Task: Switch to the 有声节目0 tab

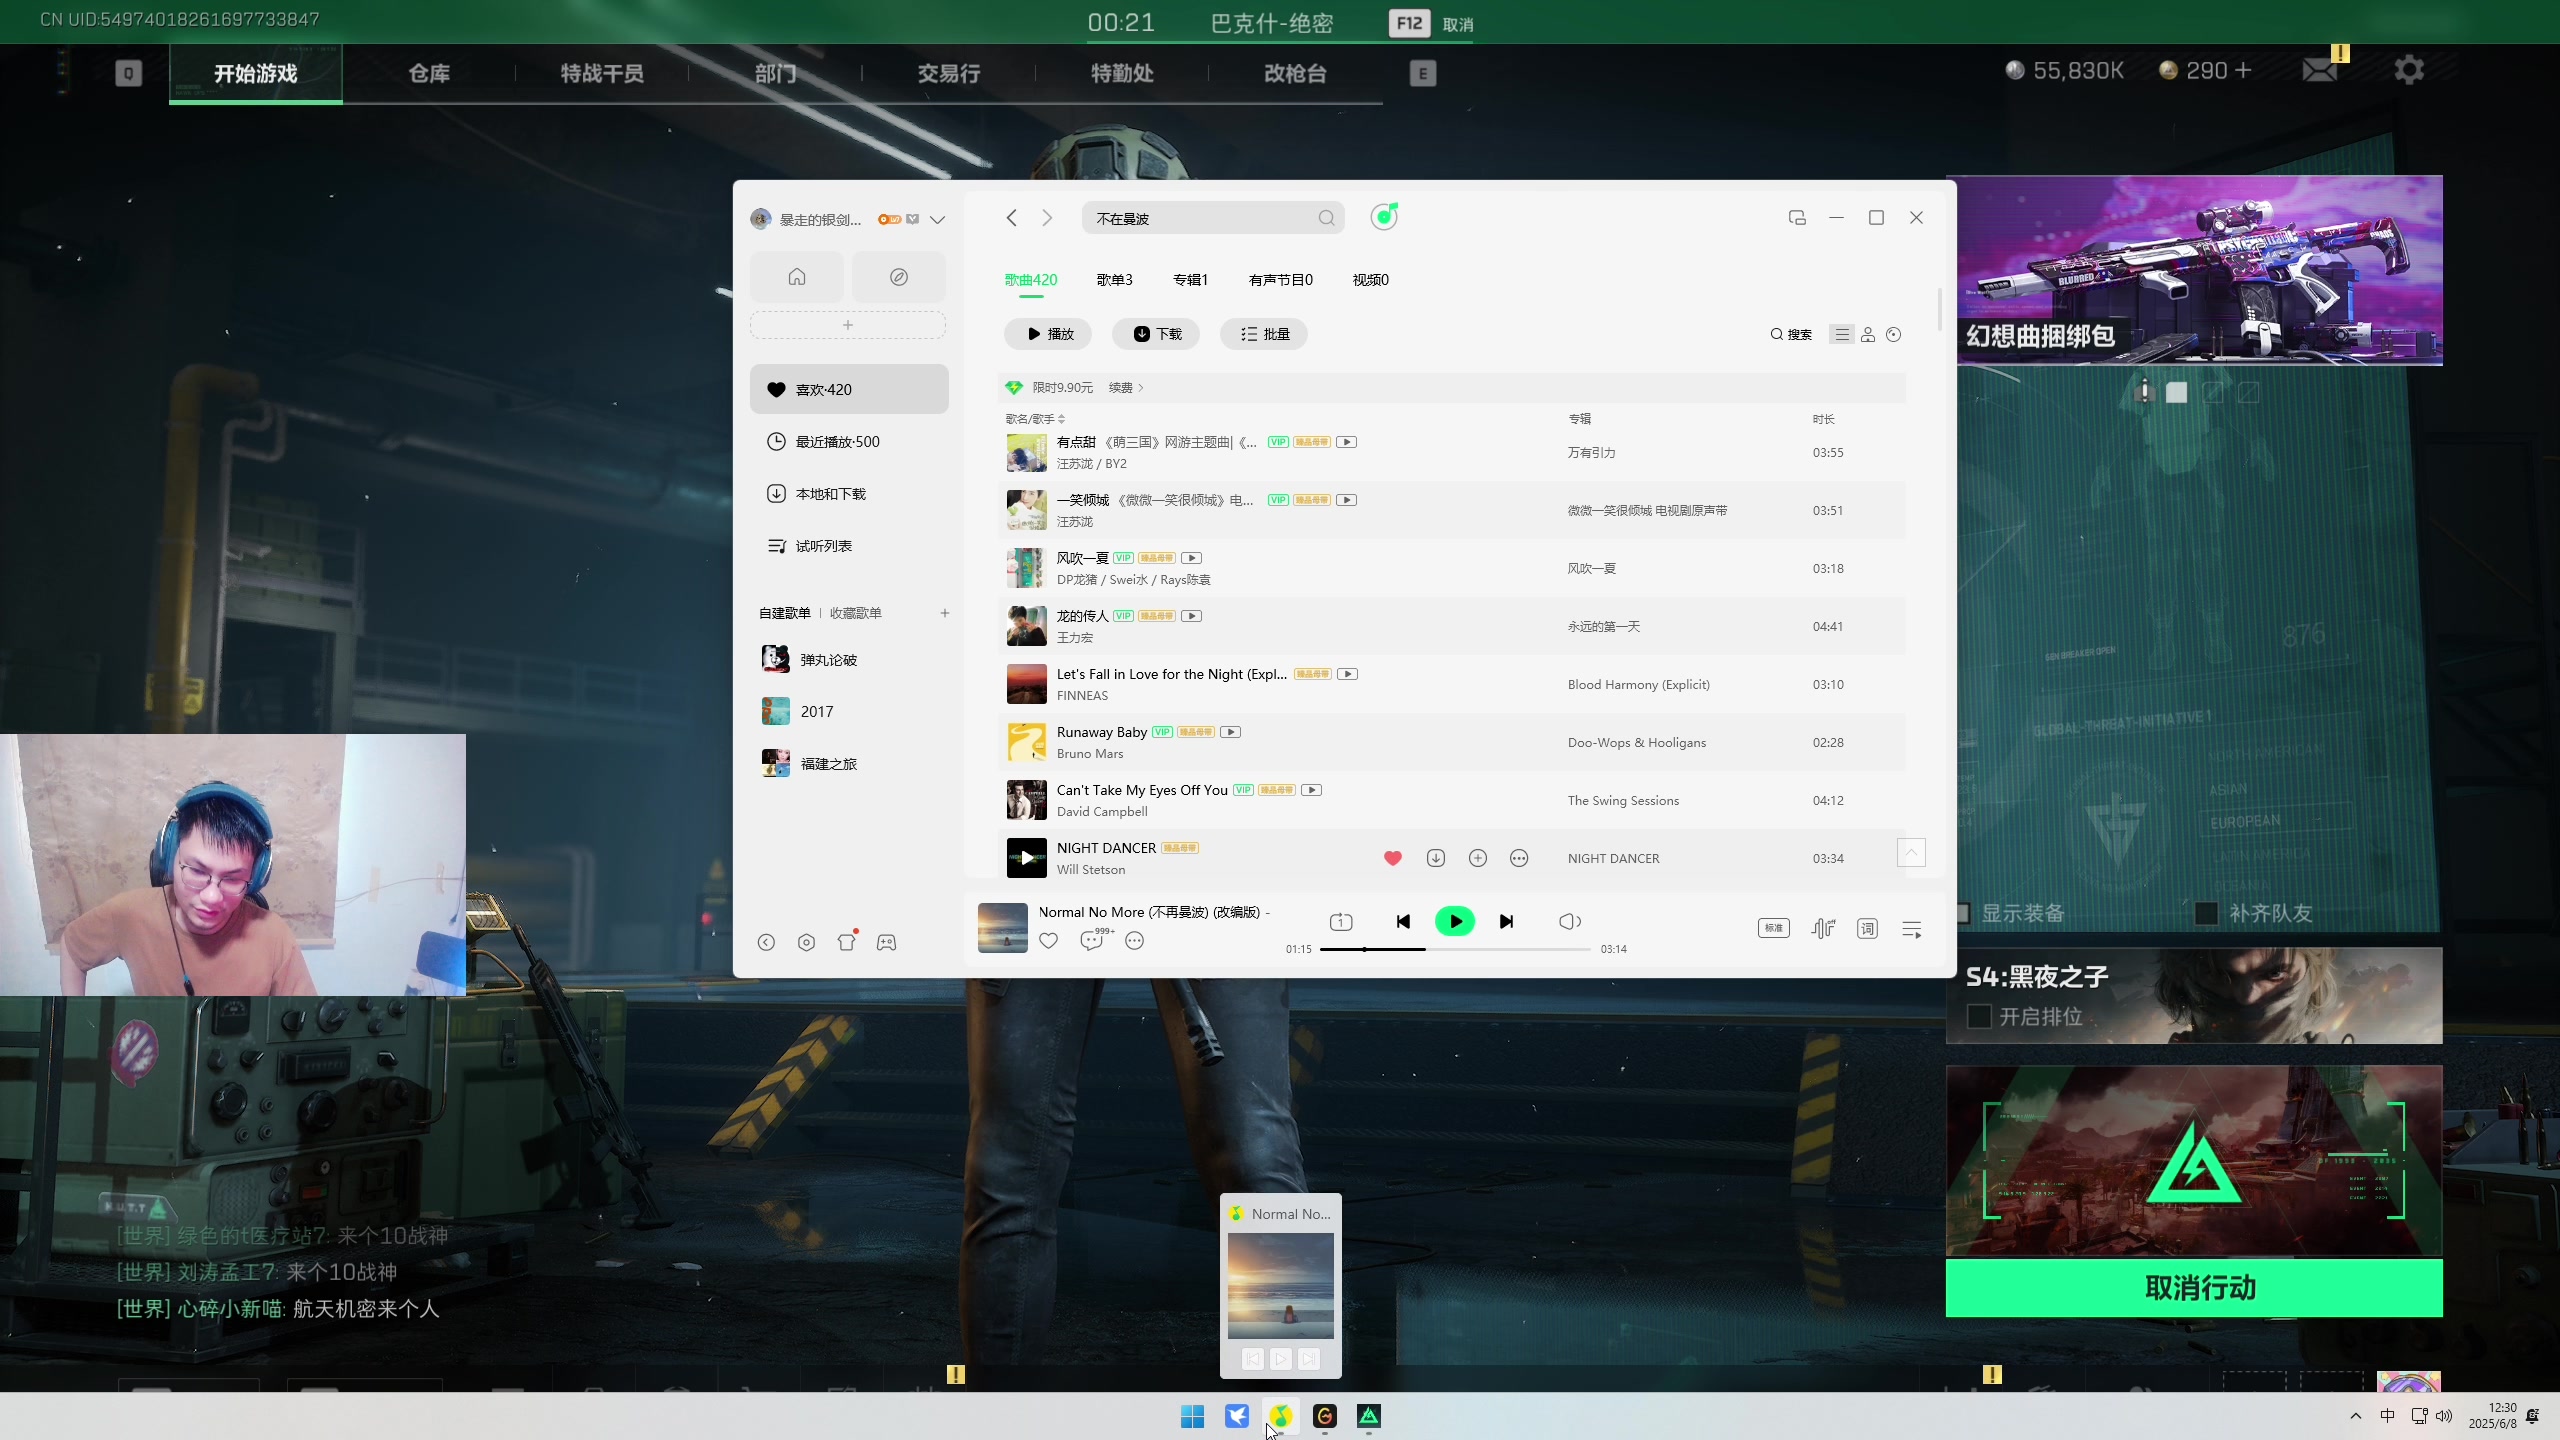Action: pyautogui.click(x=1281, y=280)
